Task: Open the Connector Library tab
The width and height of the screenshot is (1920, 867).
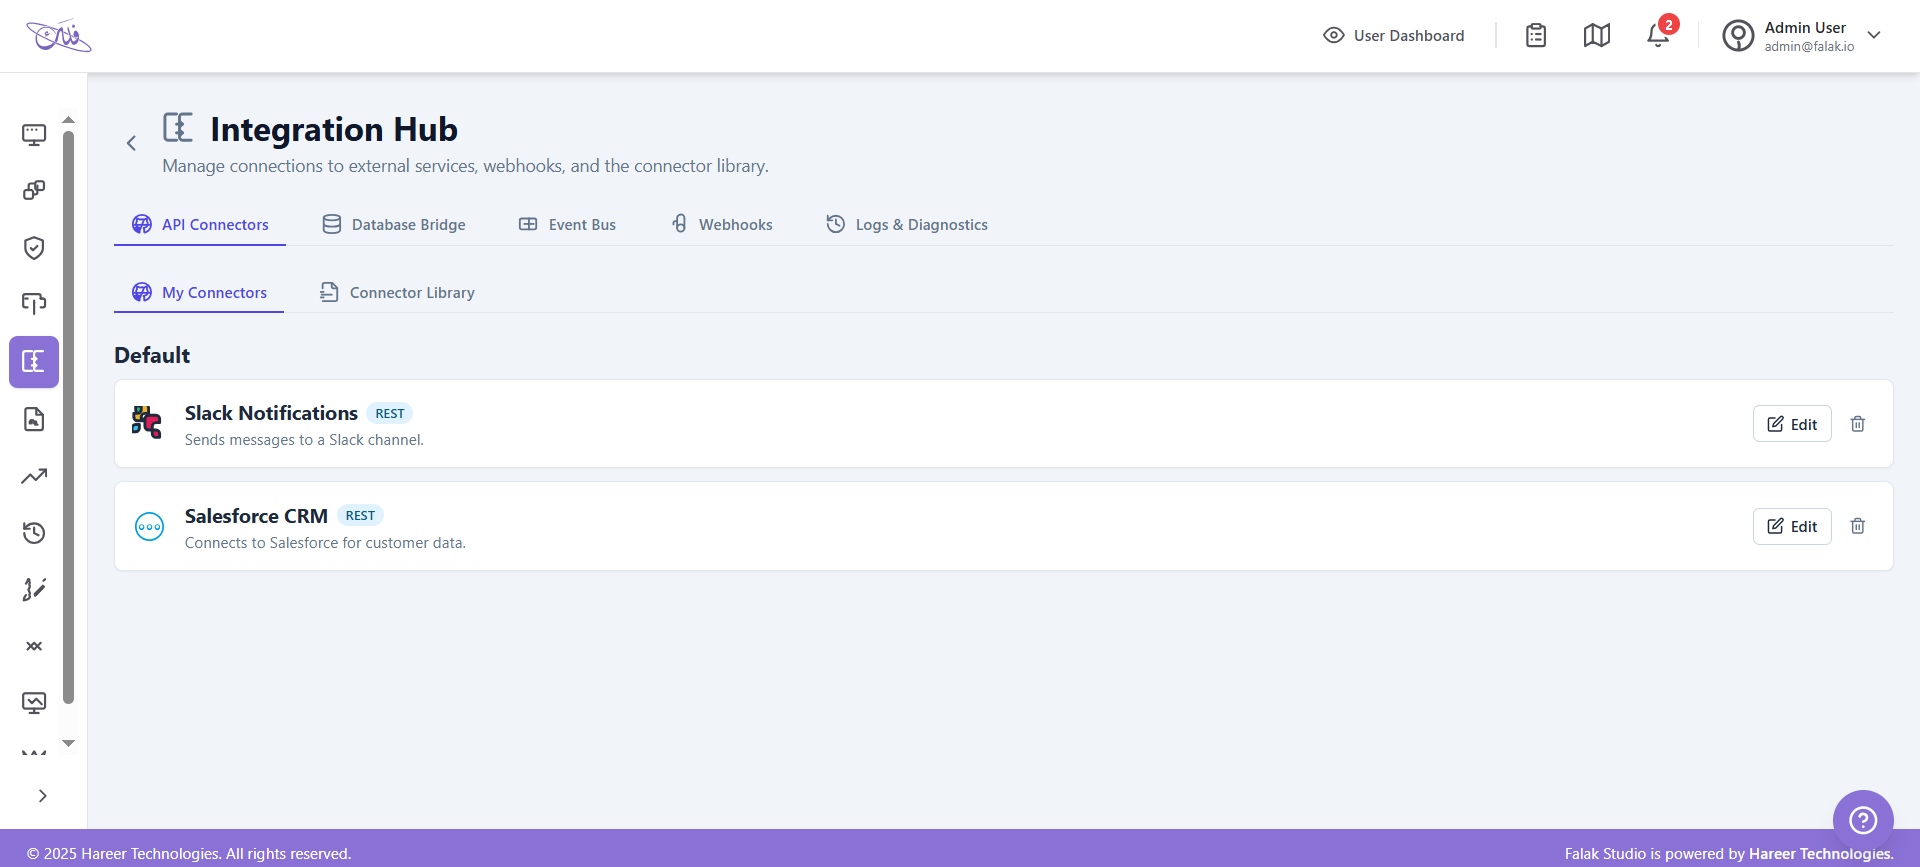Action: (397, 293)
